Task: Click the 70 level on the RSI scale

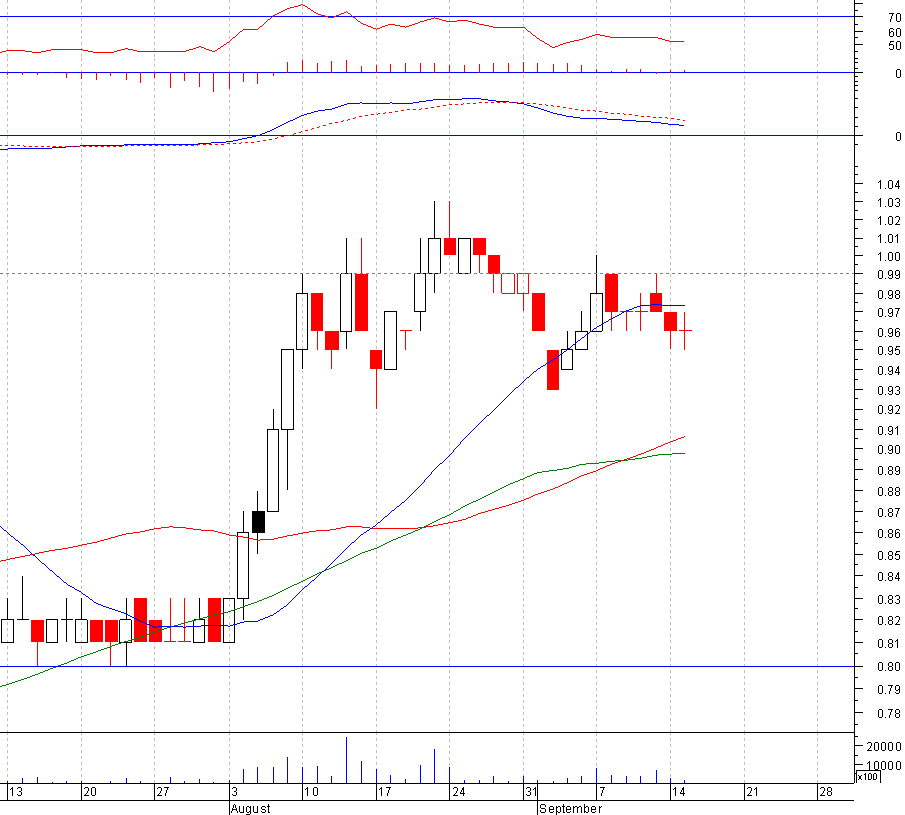Action: point(894,18)
